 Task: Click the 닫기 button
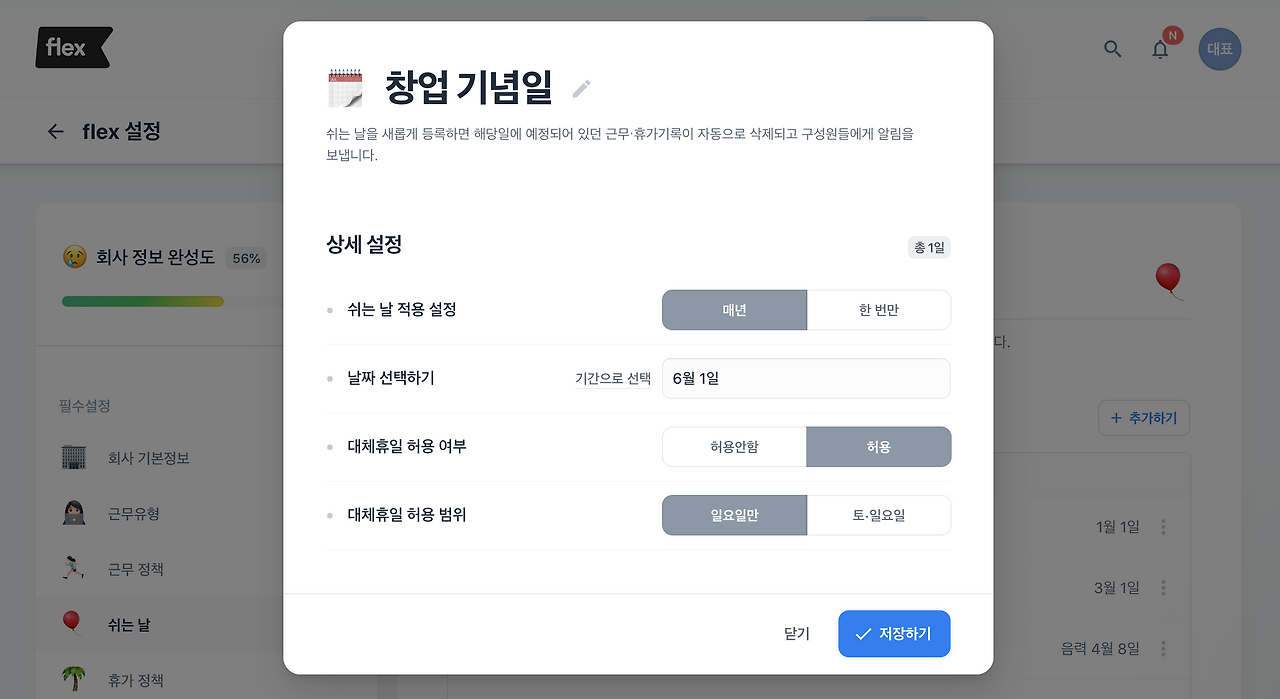pyautogui.click(x=797, y=634)
